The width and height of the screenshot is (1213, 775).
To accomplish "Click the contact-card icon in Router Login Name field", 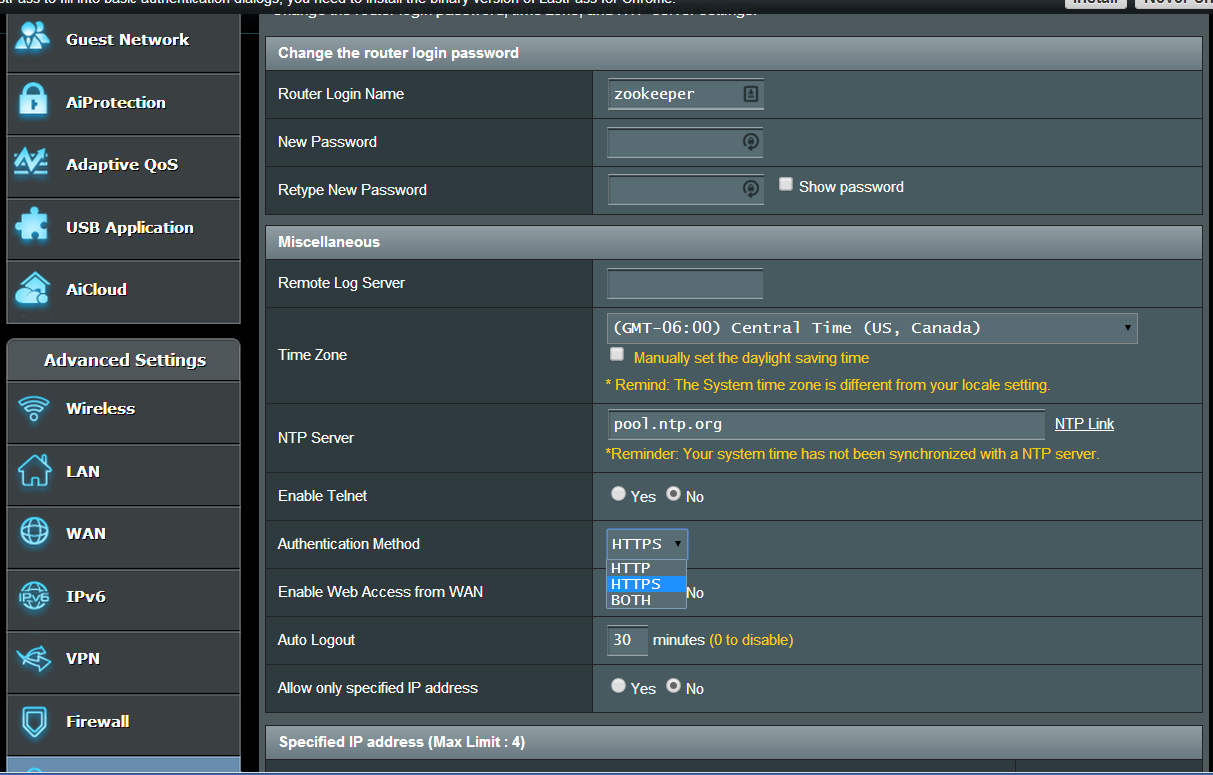I will point(750,94).
